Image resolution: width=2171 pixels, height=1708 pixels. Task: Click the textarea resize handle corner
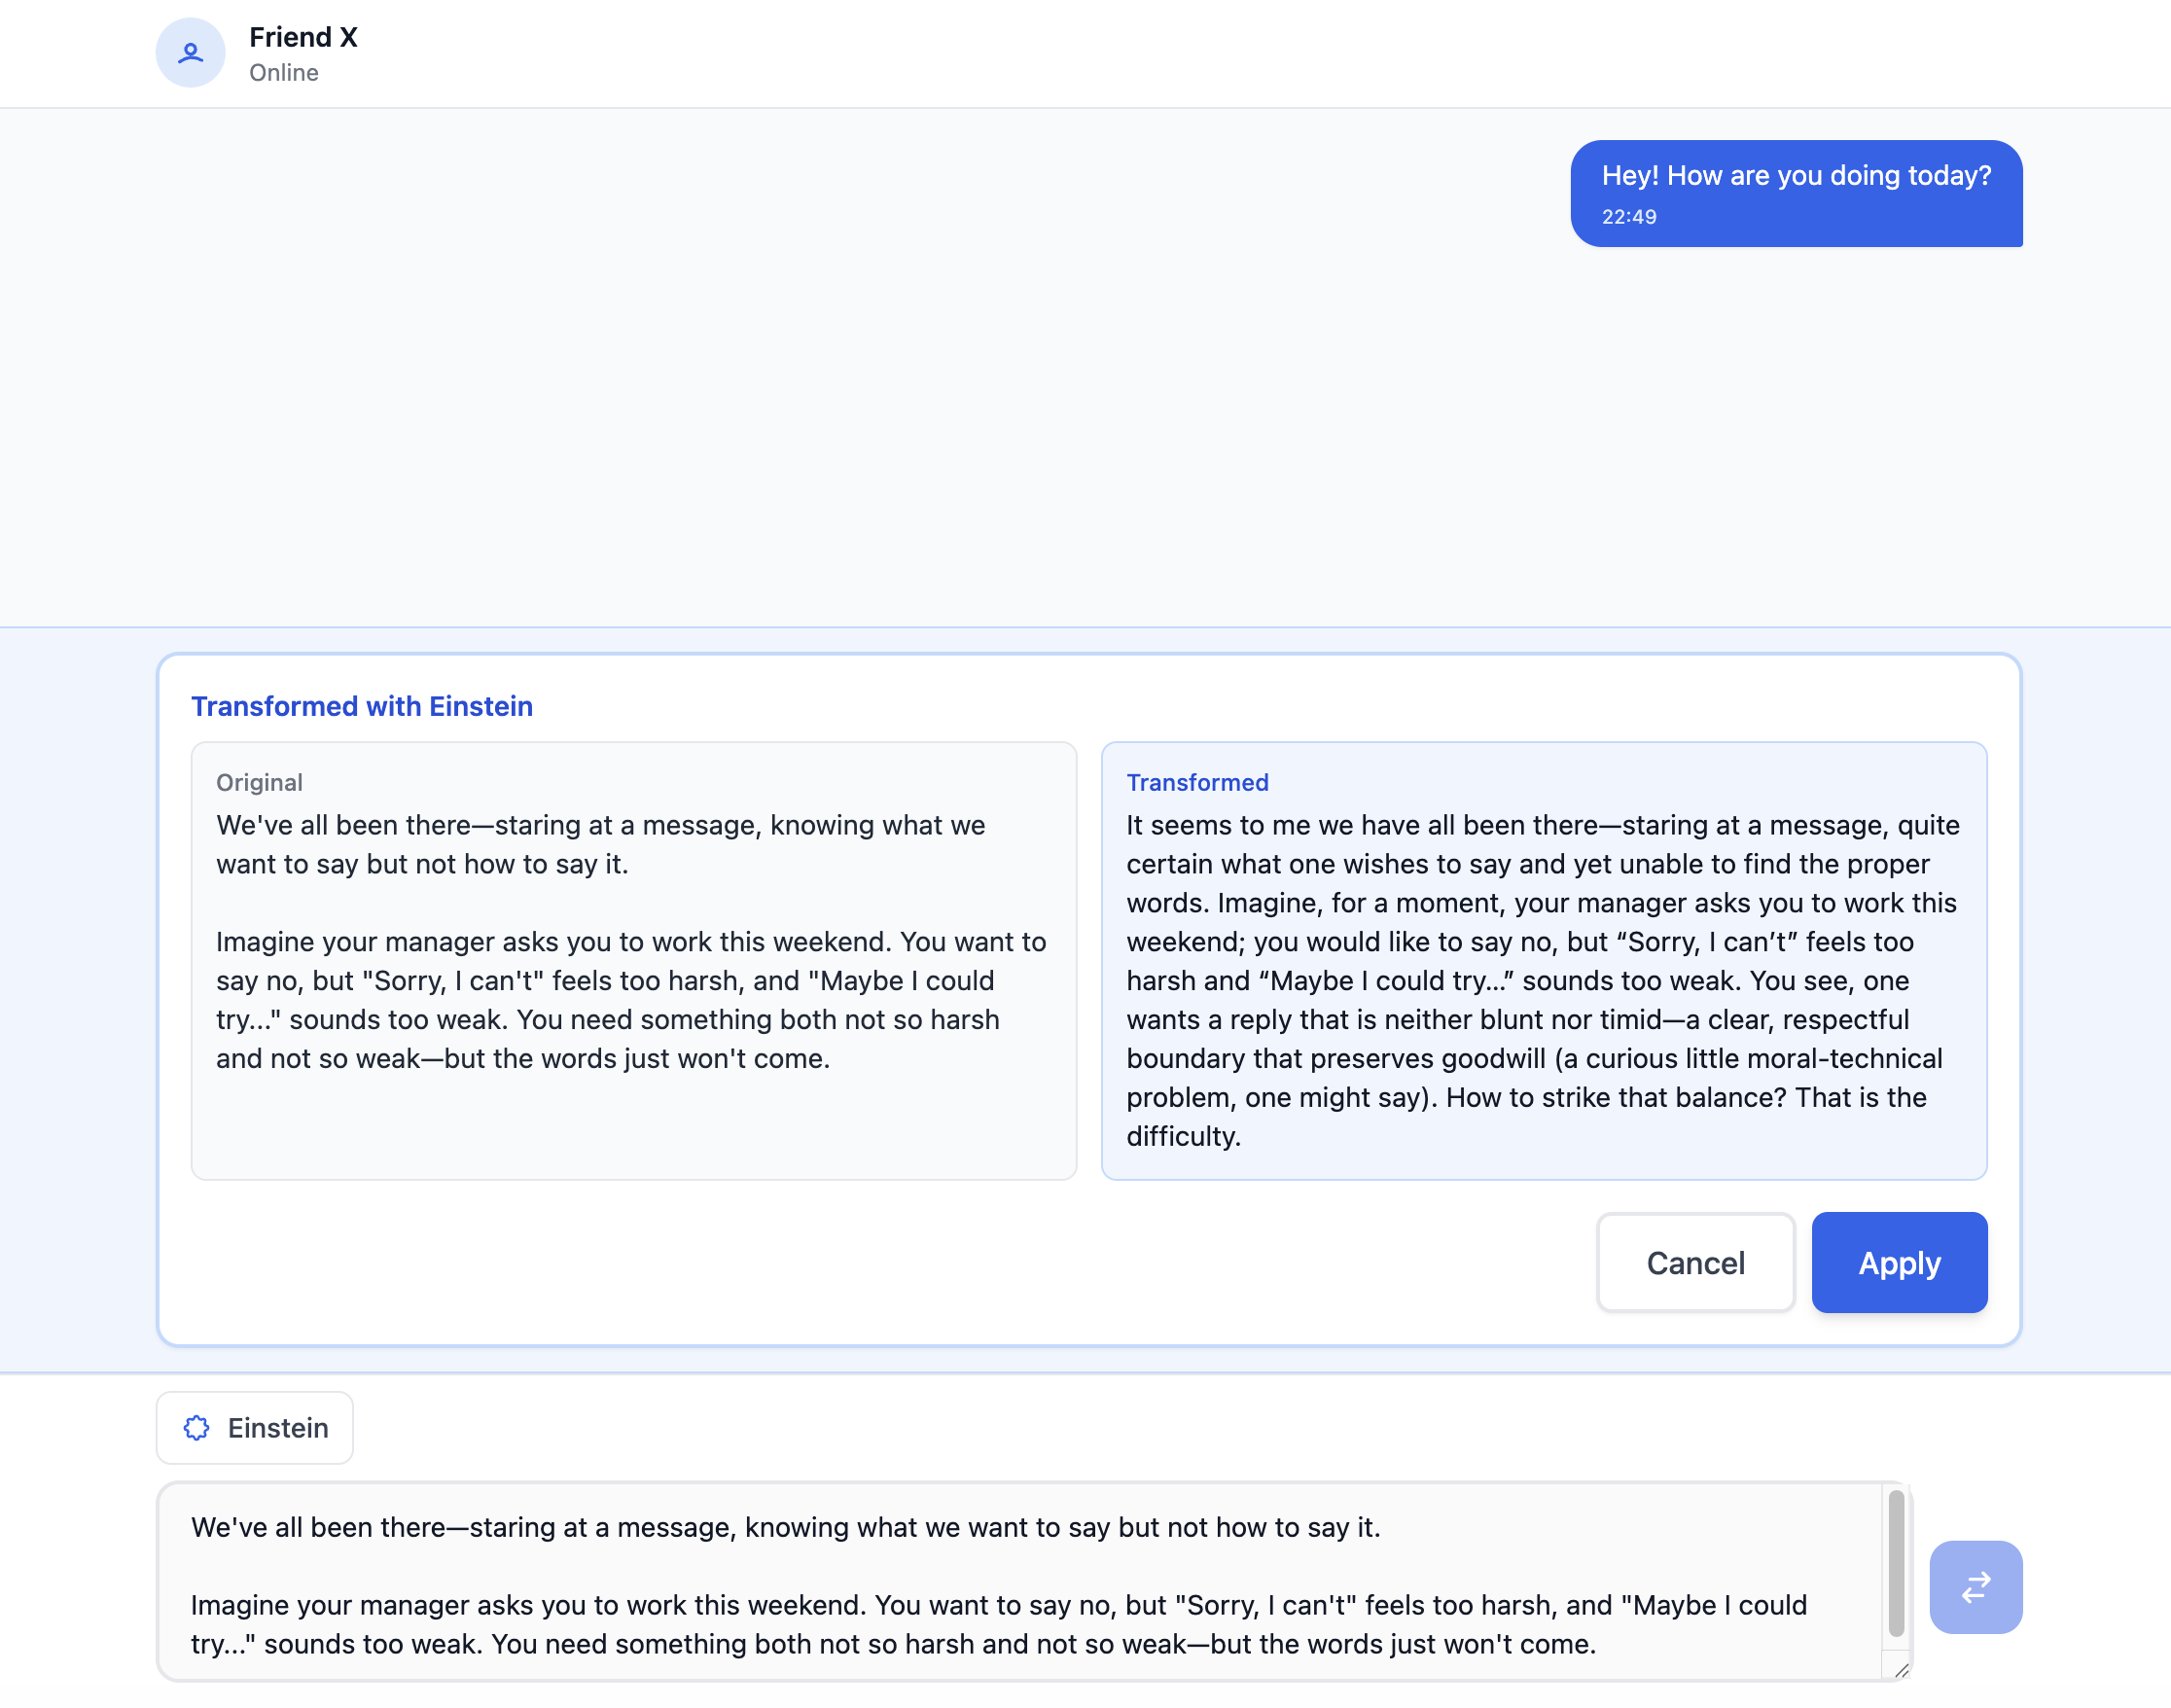(x=1901, y=1670)
